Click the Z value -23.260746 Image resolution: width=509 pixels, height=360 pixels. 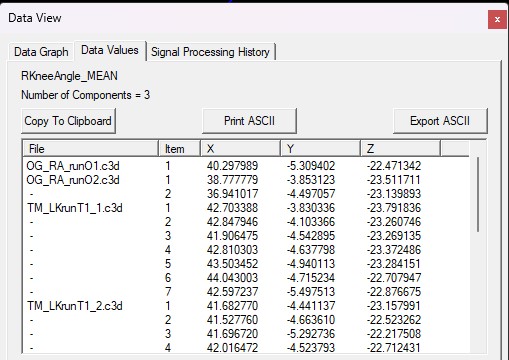click(x=394, y=222)
